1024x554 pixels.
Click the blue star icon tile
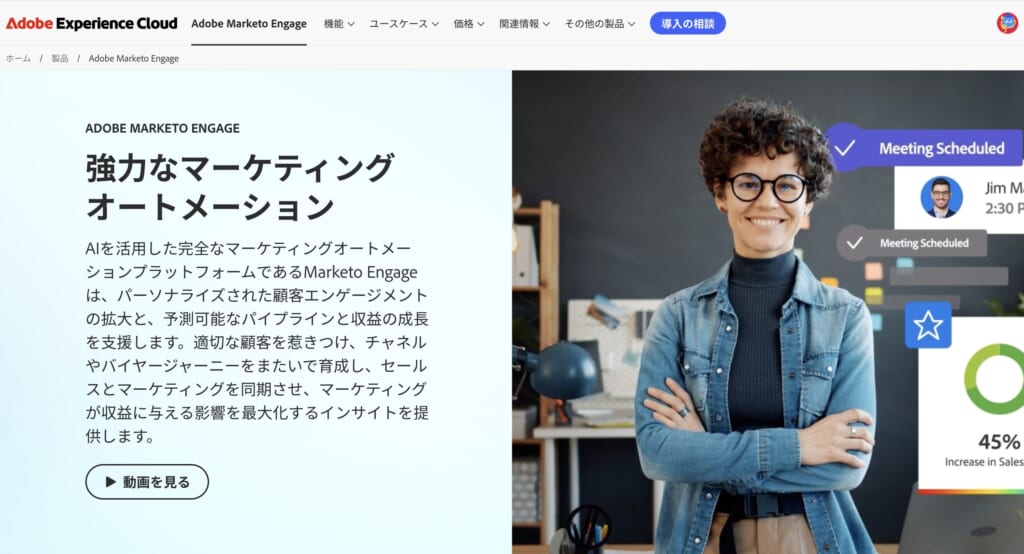click(x=927, y=325)
